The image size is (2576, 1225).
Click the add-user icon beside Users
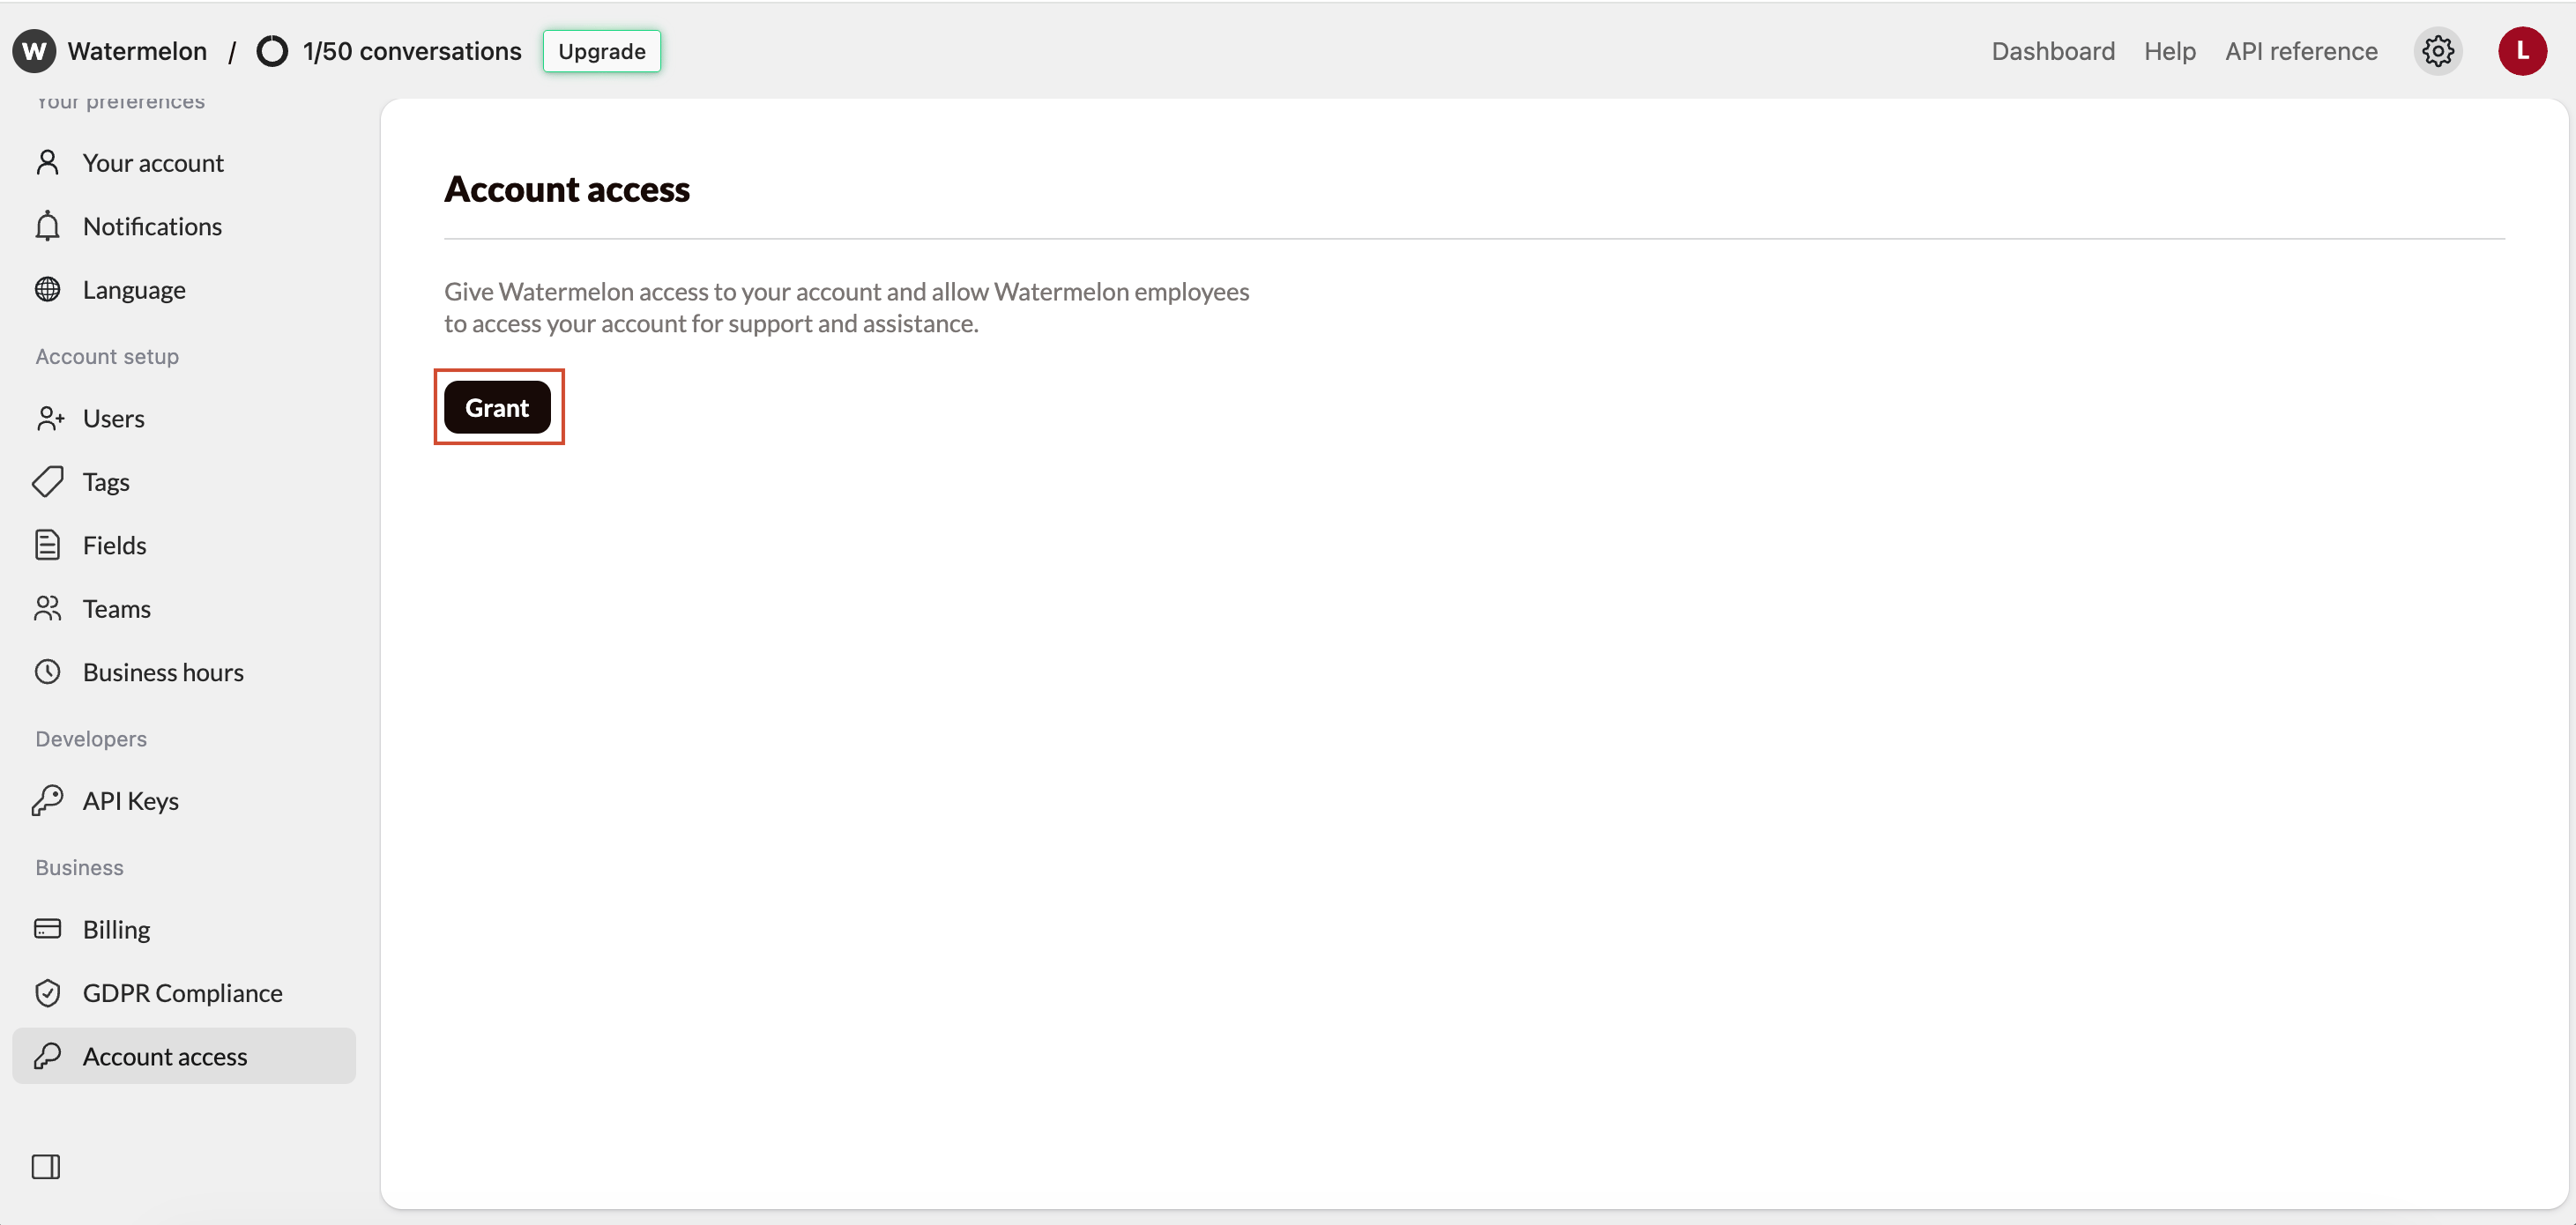(x=50, y=418)
